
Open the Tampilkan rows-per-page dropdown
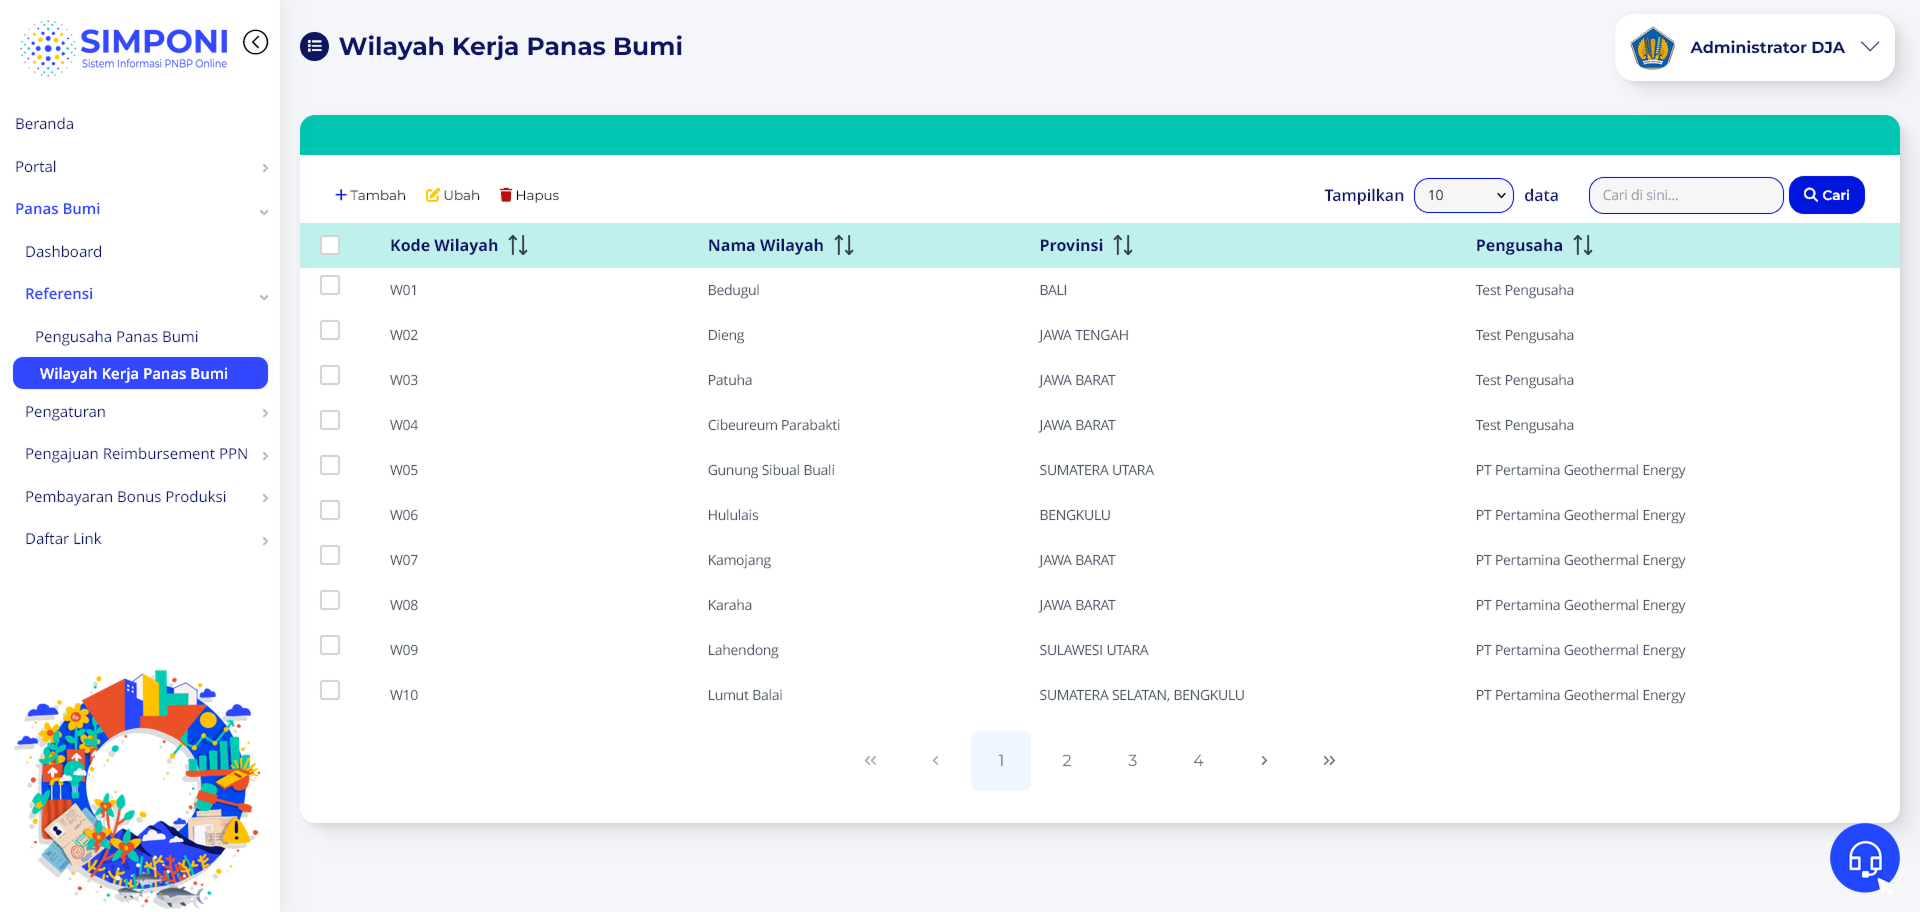tap(1464, 195)
